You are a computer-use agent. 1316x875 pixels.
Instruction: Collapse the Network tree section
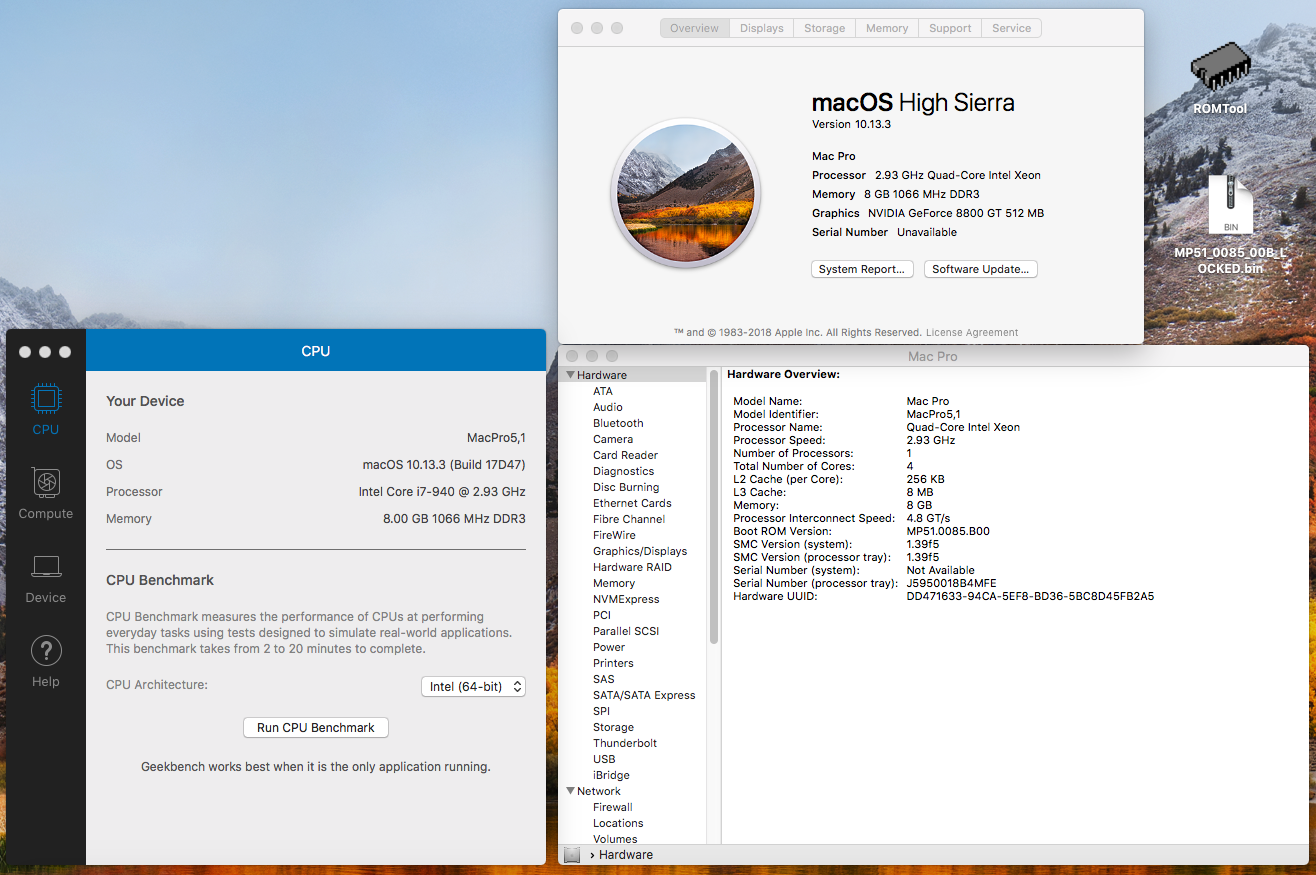pyautogui.click(x=571, y=791)
